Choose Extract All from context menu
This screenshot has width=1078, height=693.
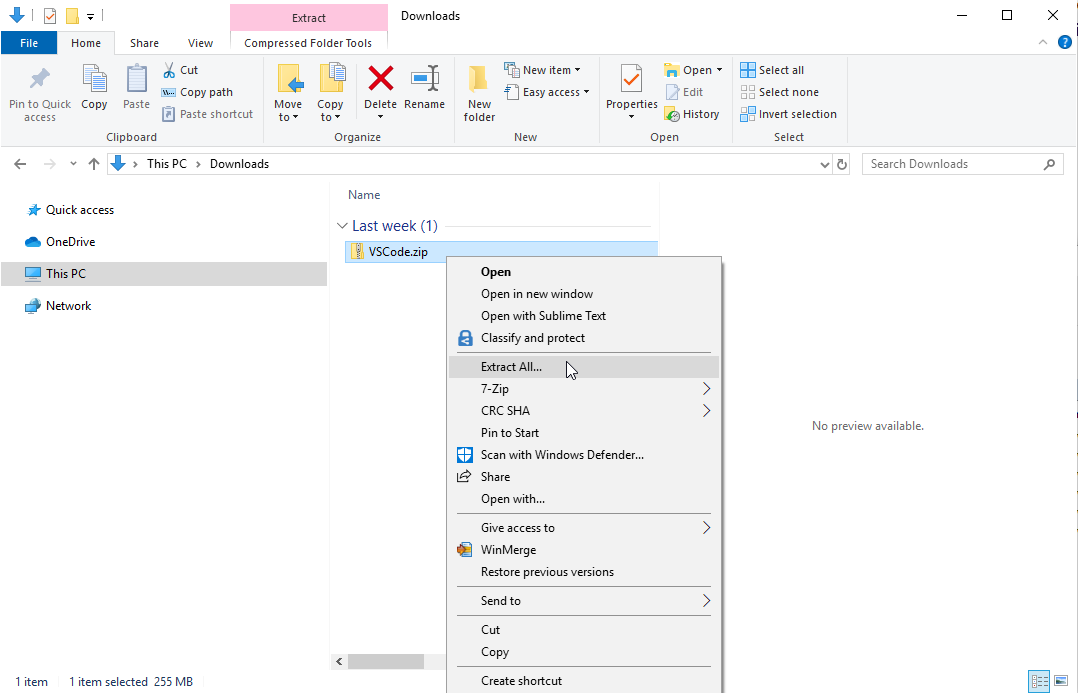pyautogui.click(x=511, y=367)
